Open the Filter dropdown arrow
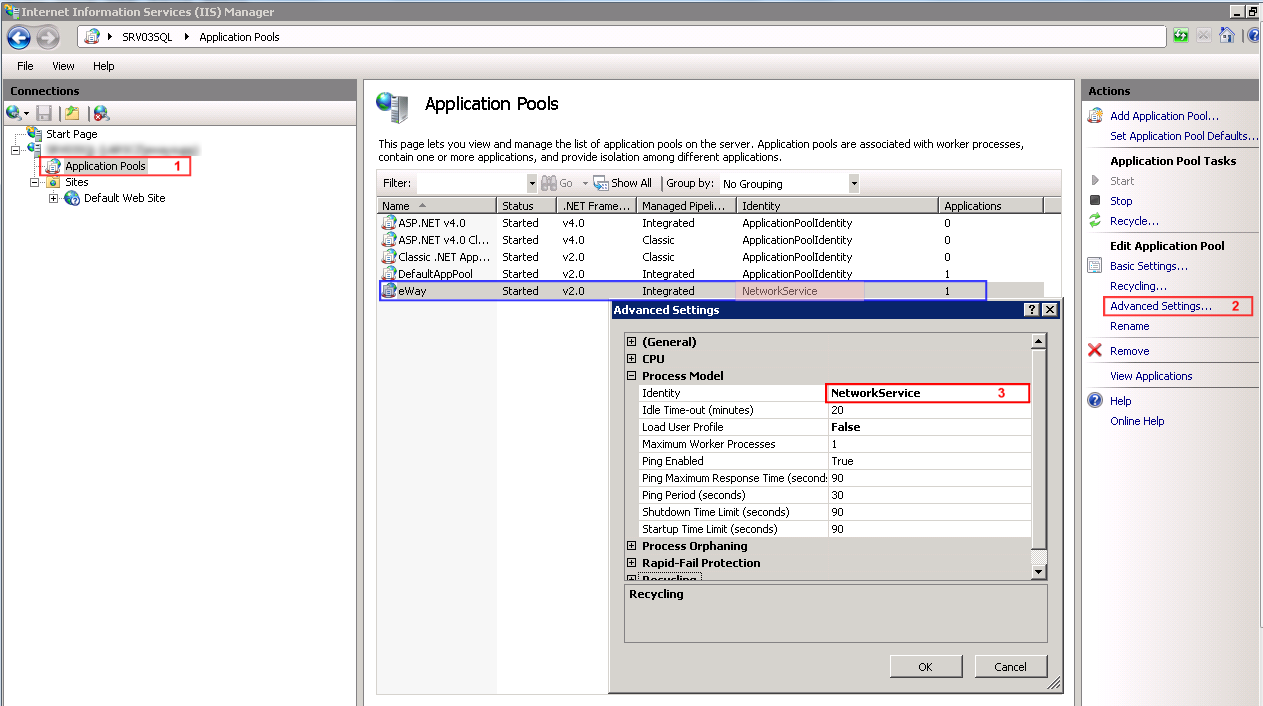 pos(532,184)
